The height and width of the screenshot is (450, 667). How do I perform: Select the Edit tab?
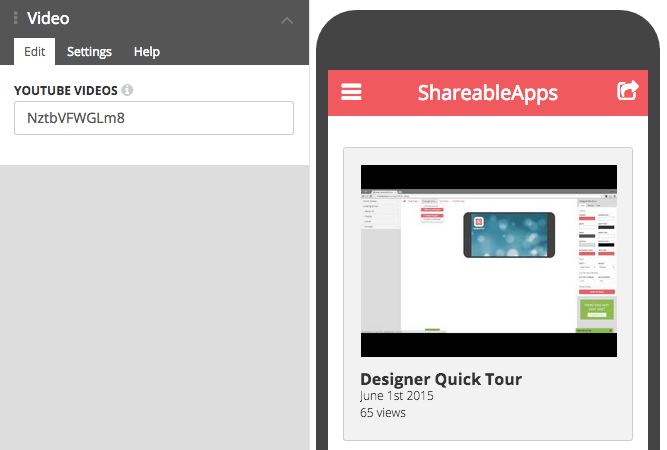pyautogui.click(x=34, y=51)
